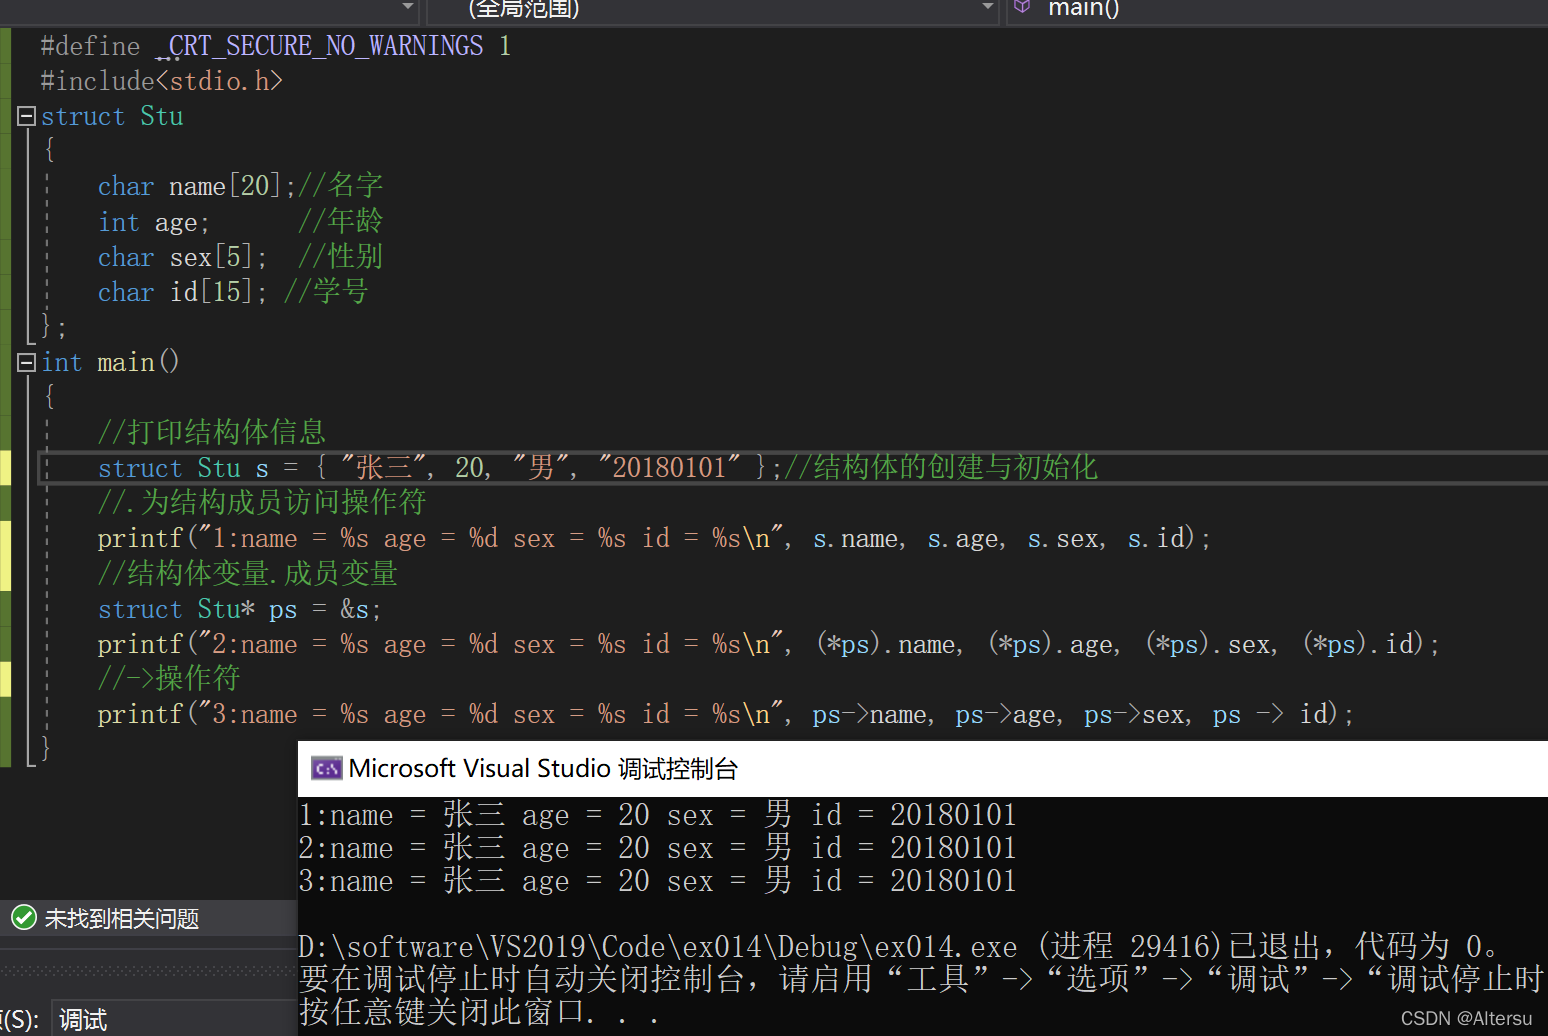Image resolution: width=1548 pixels, height=1036 pixels.
Task: Click the 未找到相关问题 status text
Action: pyautogui.click(x=122, y=918)
